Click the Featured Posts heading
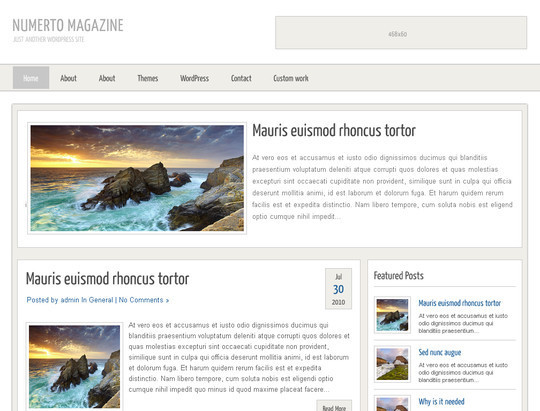Screen dimensions: 540x411 pos(398,276)
